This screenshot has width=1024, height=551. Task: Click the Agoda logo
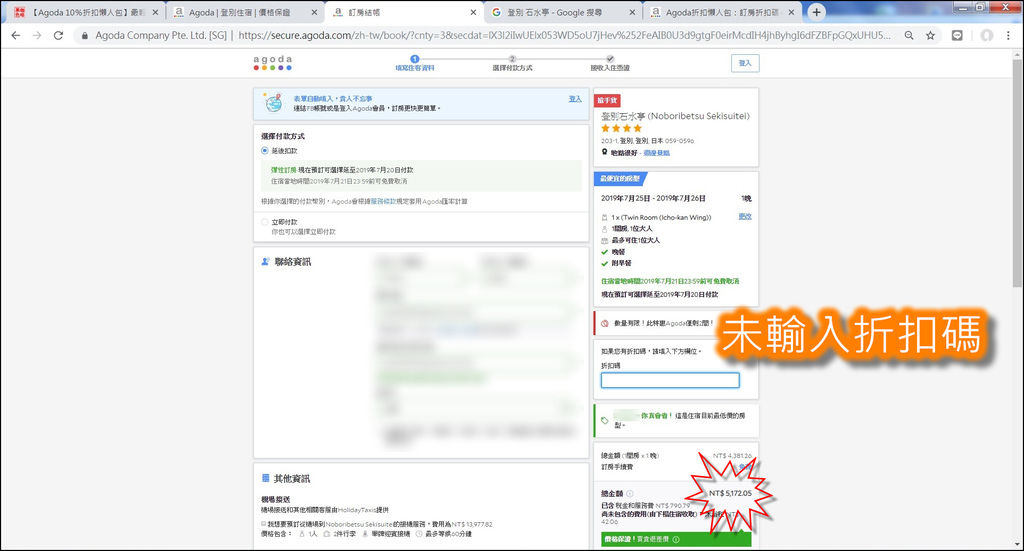point(272,63)
